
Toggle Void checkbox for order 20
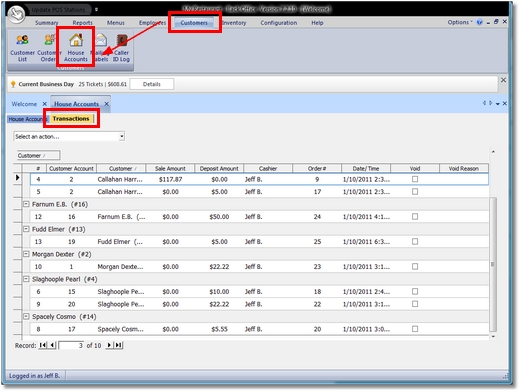(415, 329)
